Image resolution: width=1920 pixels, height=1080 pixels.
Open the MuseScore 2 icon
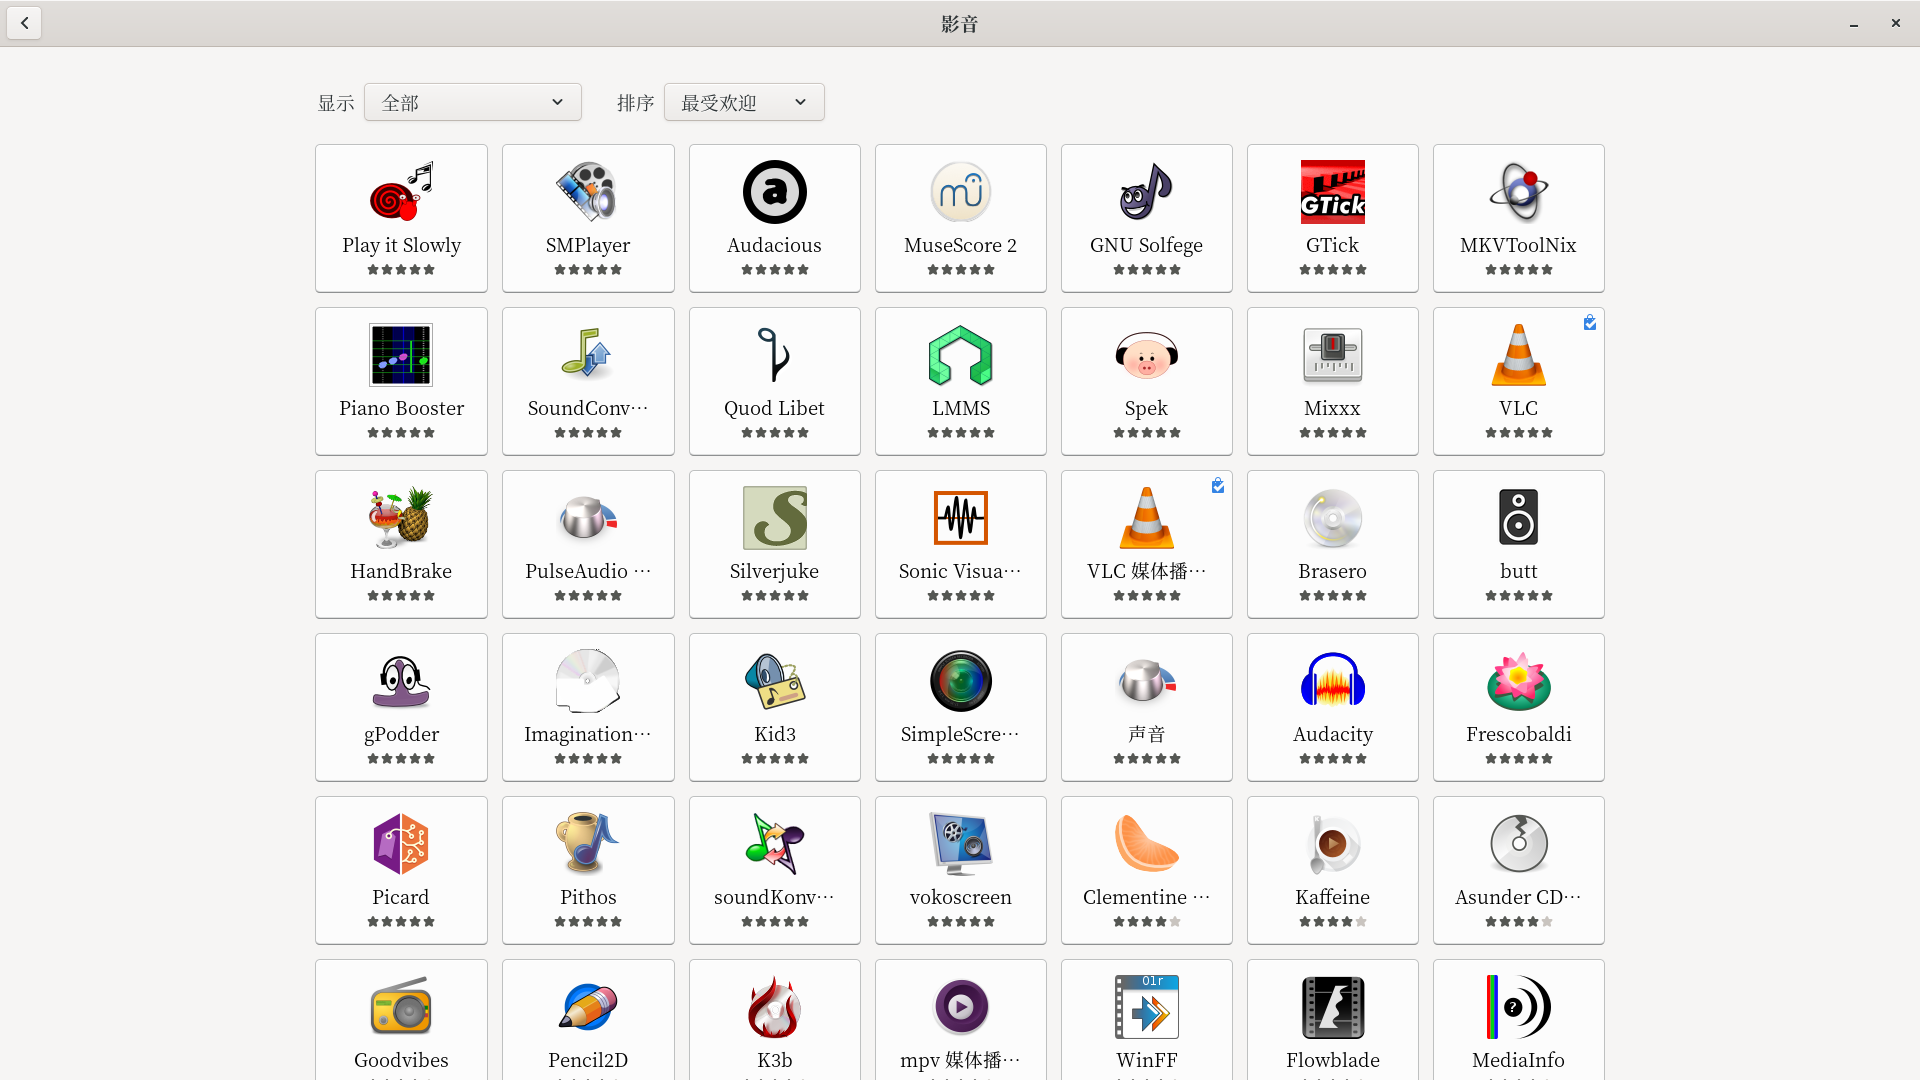point(961,191)
